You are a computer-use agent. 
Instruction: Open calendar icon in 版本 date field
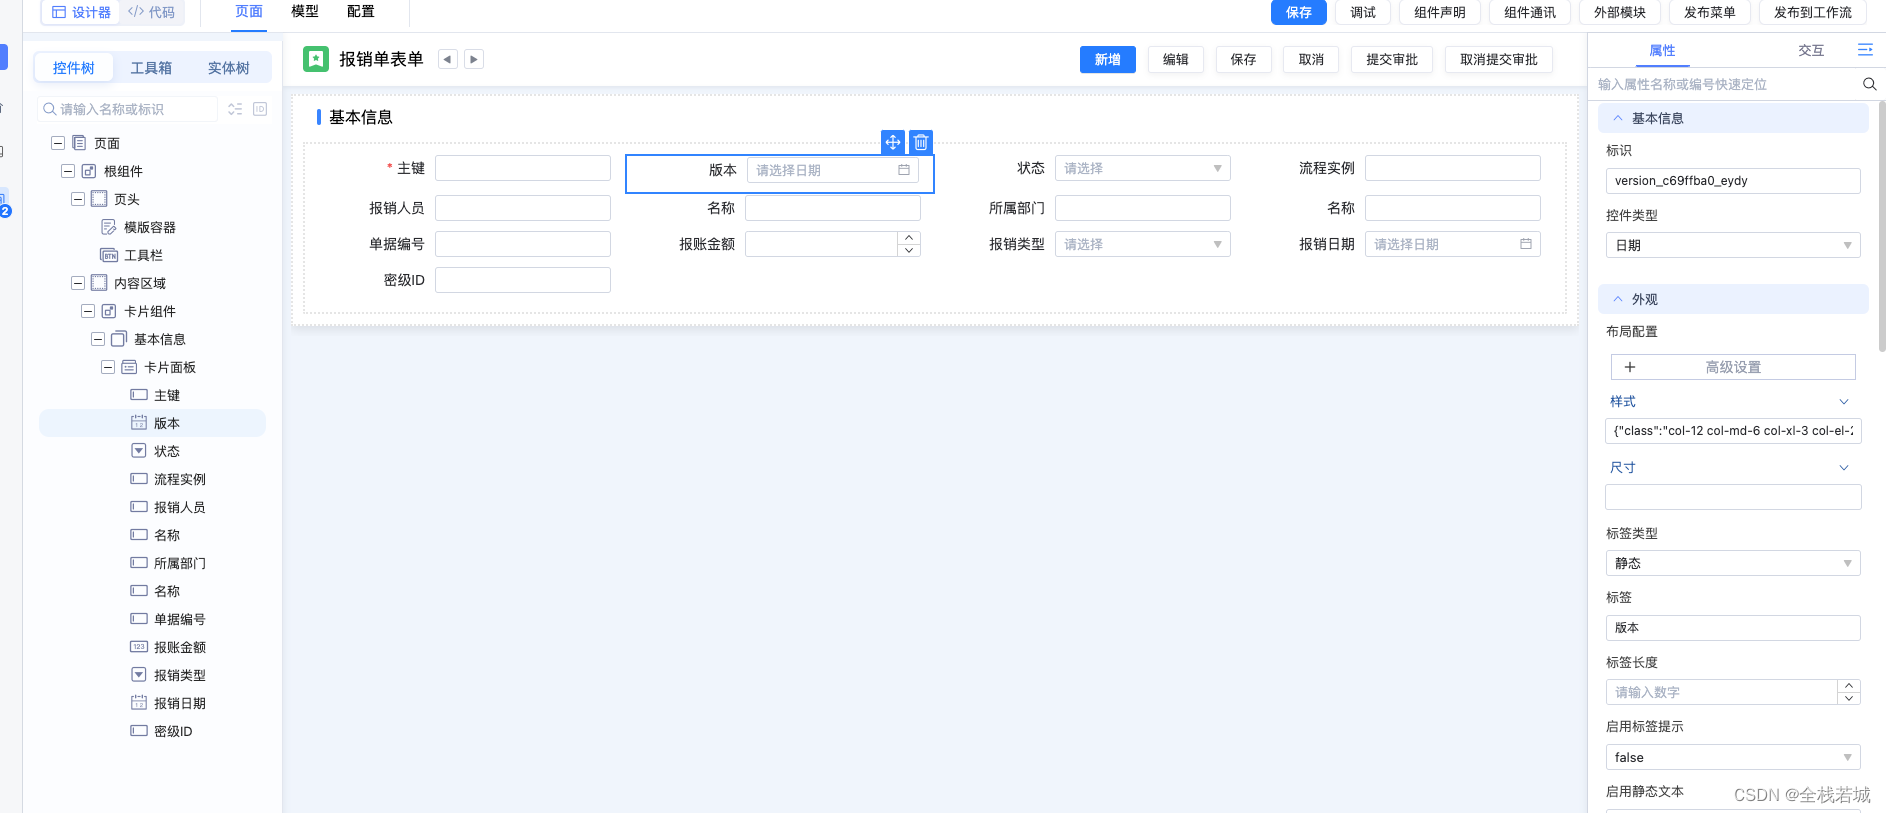(x=904, y=170)
